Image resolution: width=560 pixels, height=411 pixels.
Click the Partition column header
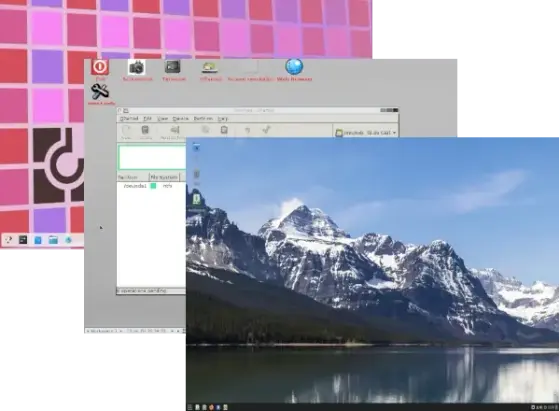133,177
